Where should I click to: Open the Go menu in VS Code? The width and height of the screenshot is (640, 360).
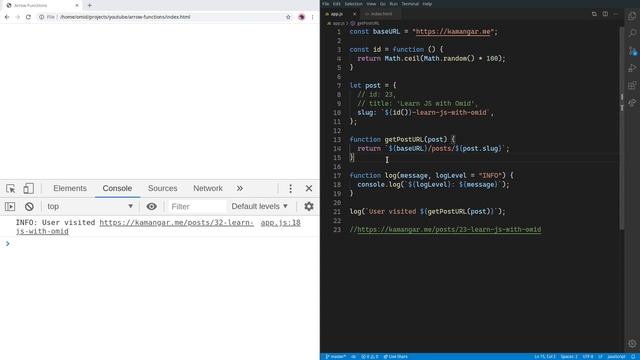[x=383, y=4]
